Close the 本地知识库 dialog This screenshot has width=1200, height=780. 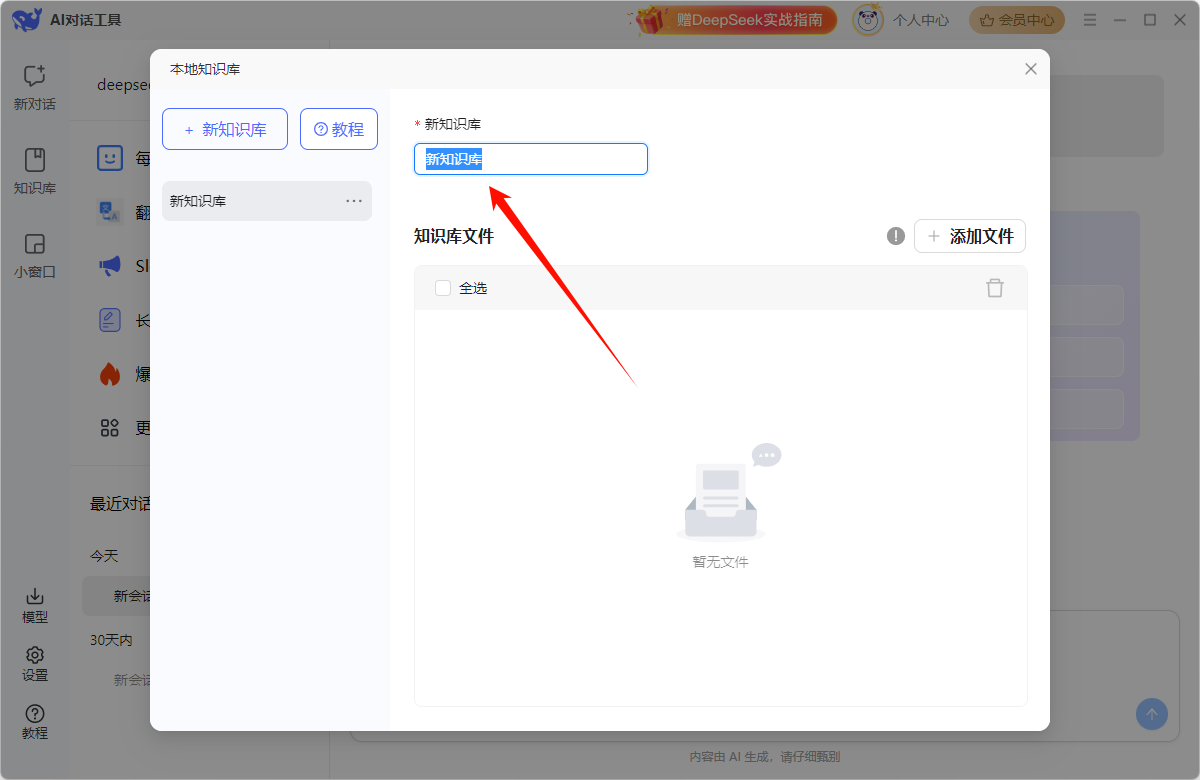click(x=1031, y=69)
